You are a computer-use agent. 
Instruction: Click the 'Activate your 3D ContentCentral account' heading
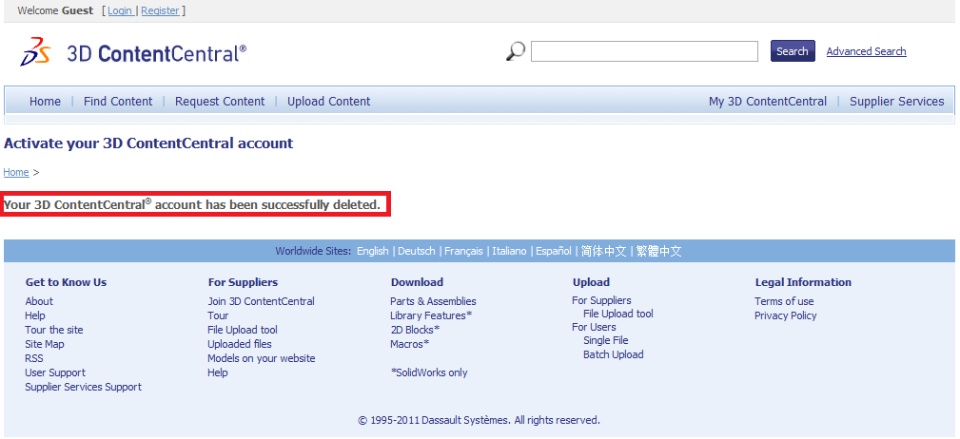pyautogui.click(x=148, y=144)
